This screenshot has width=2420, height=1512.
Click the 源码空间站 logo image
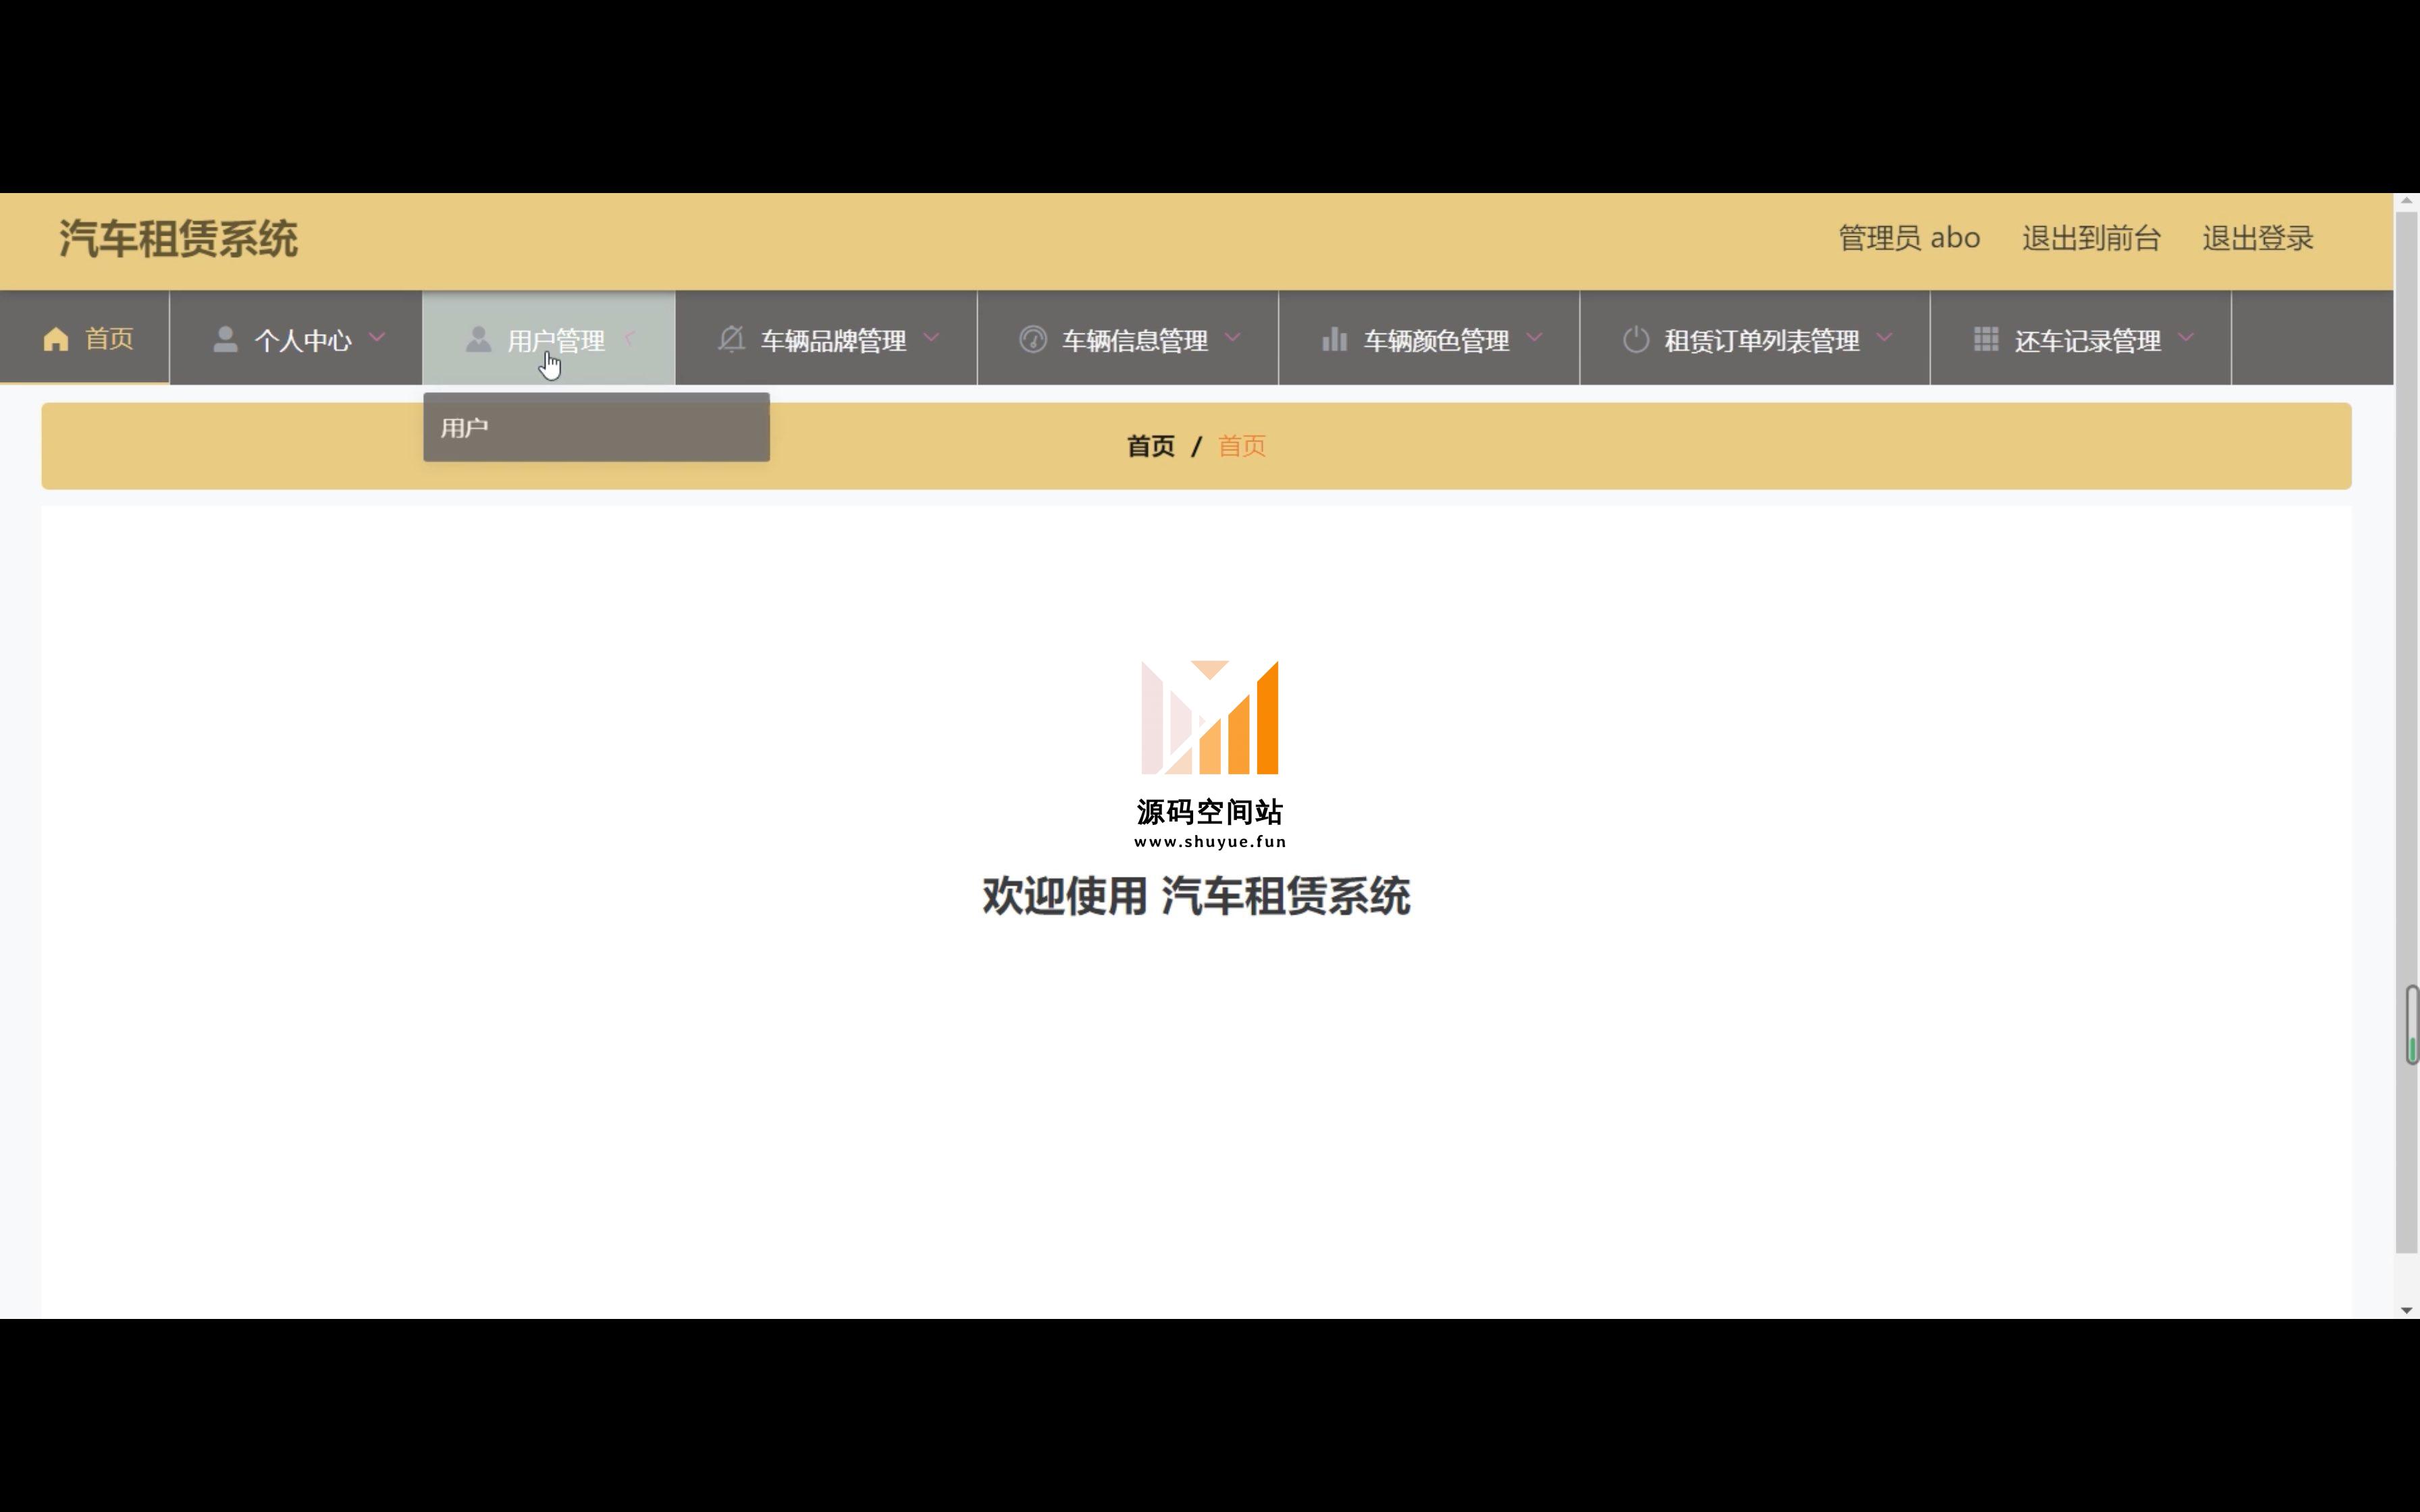point(1210,717)
